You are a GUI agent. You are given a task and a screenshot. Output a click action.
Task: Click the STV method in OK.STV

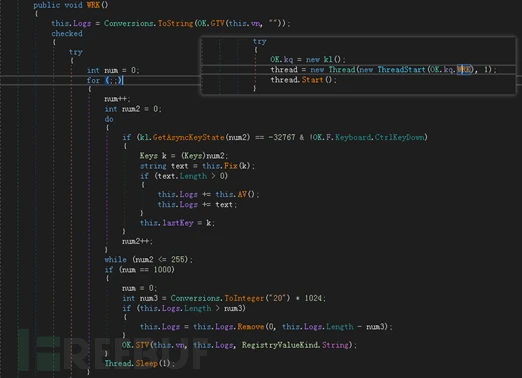(142, 345)
